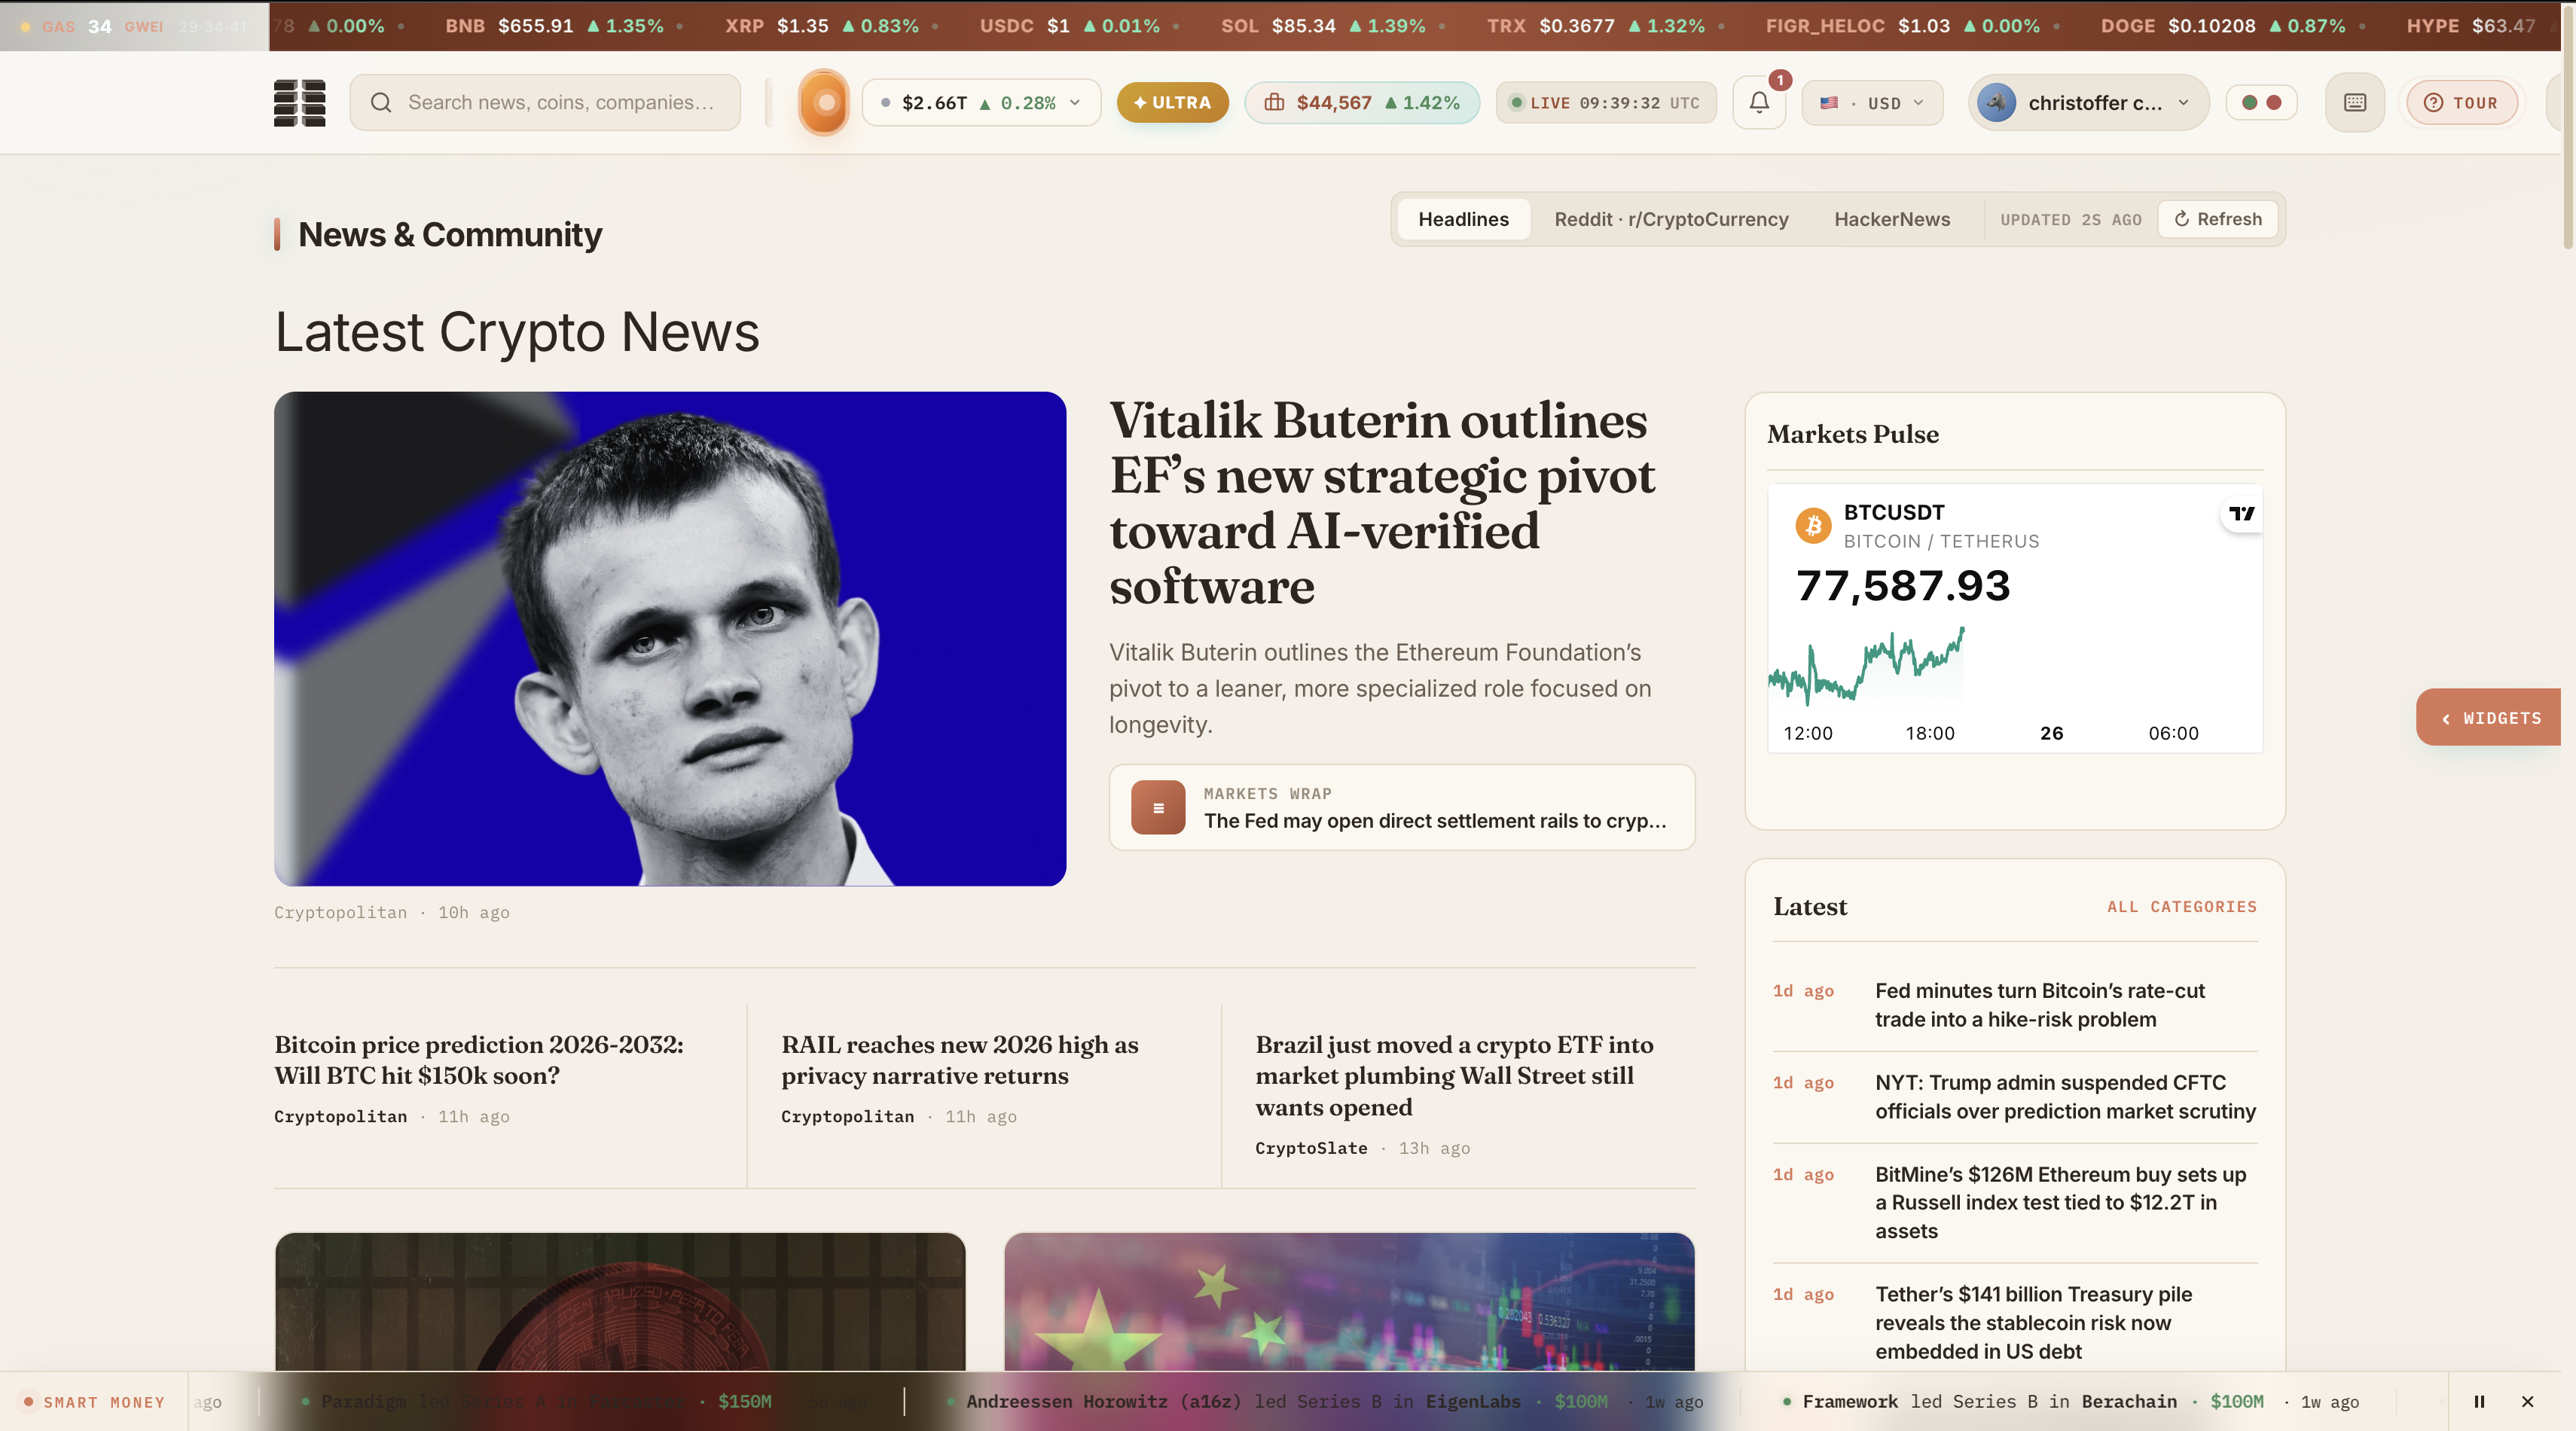Click the Framework Berachain funding item

click(x=2072, y=1402)
